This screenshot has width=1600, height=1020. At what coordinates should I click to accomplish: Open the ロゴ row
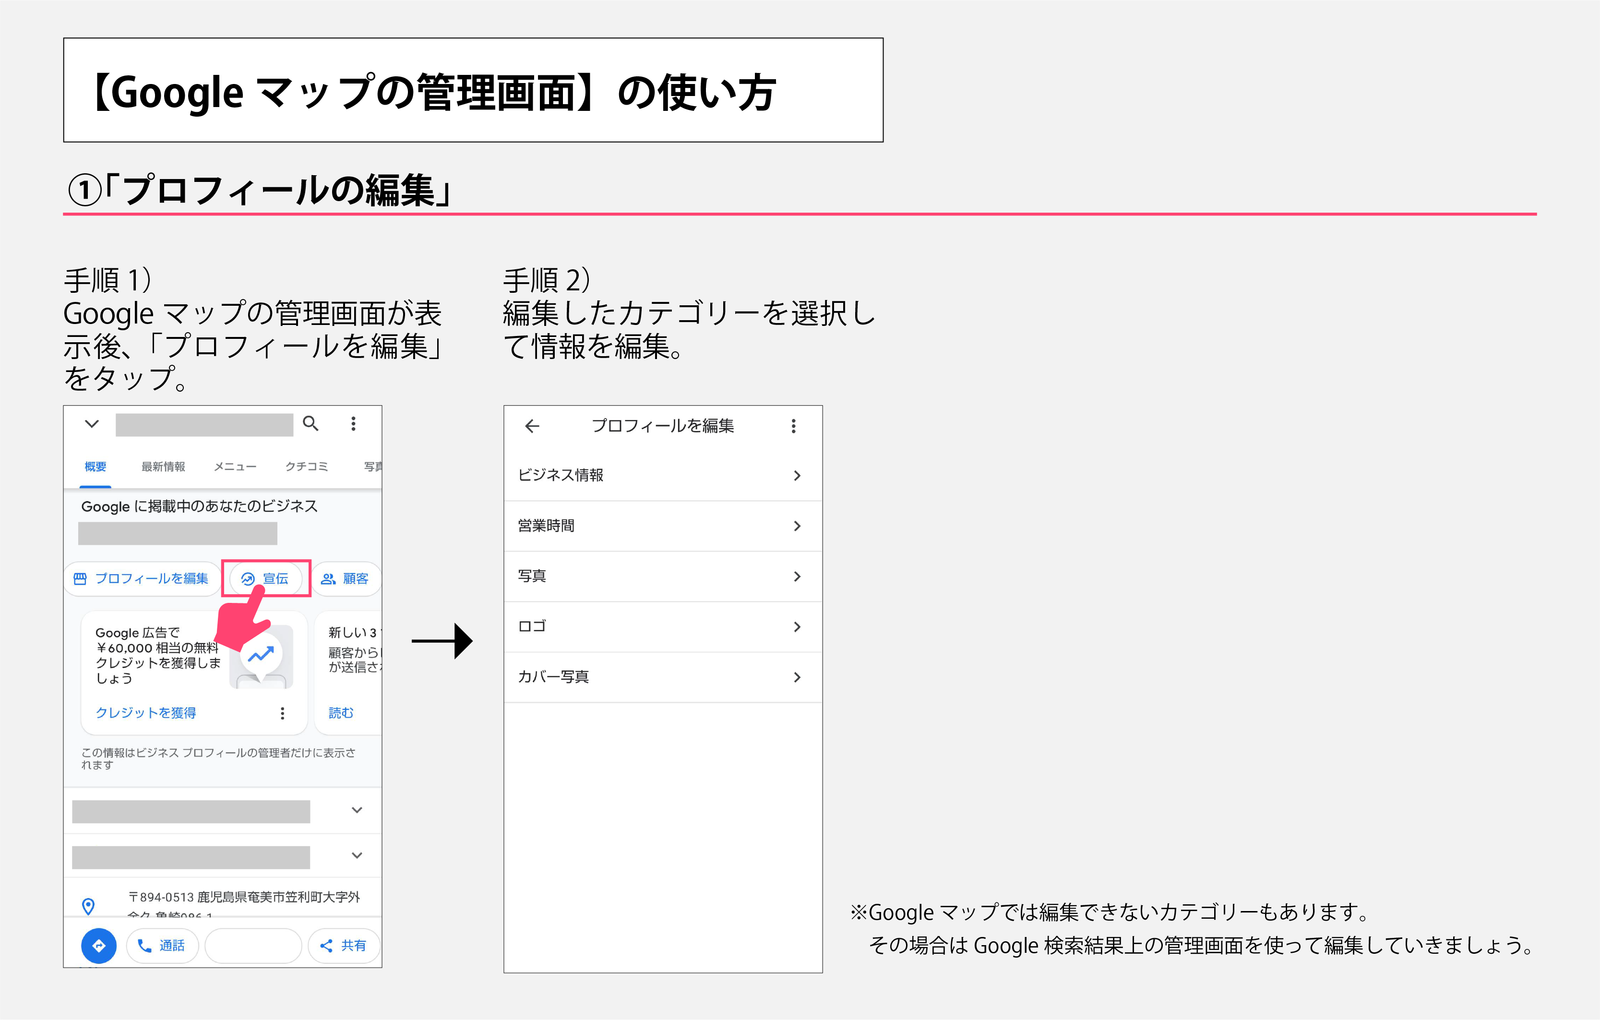(x=663, y=627)
